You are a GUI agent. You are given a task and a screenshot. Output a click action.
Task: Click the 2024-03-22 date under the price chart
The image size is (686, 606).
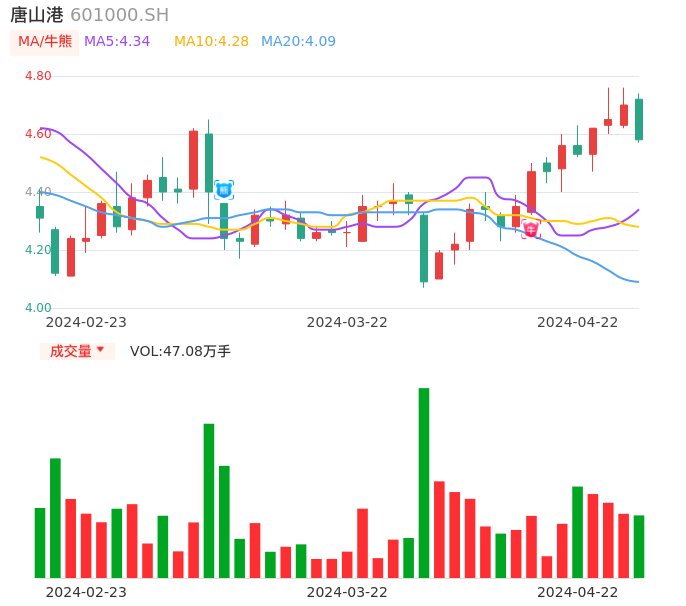click(347, 322)
